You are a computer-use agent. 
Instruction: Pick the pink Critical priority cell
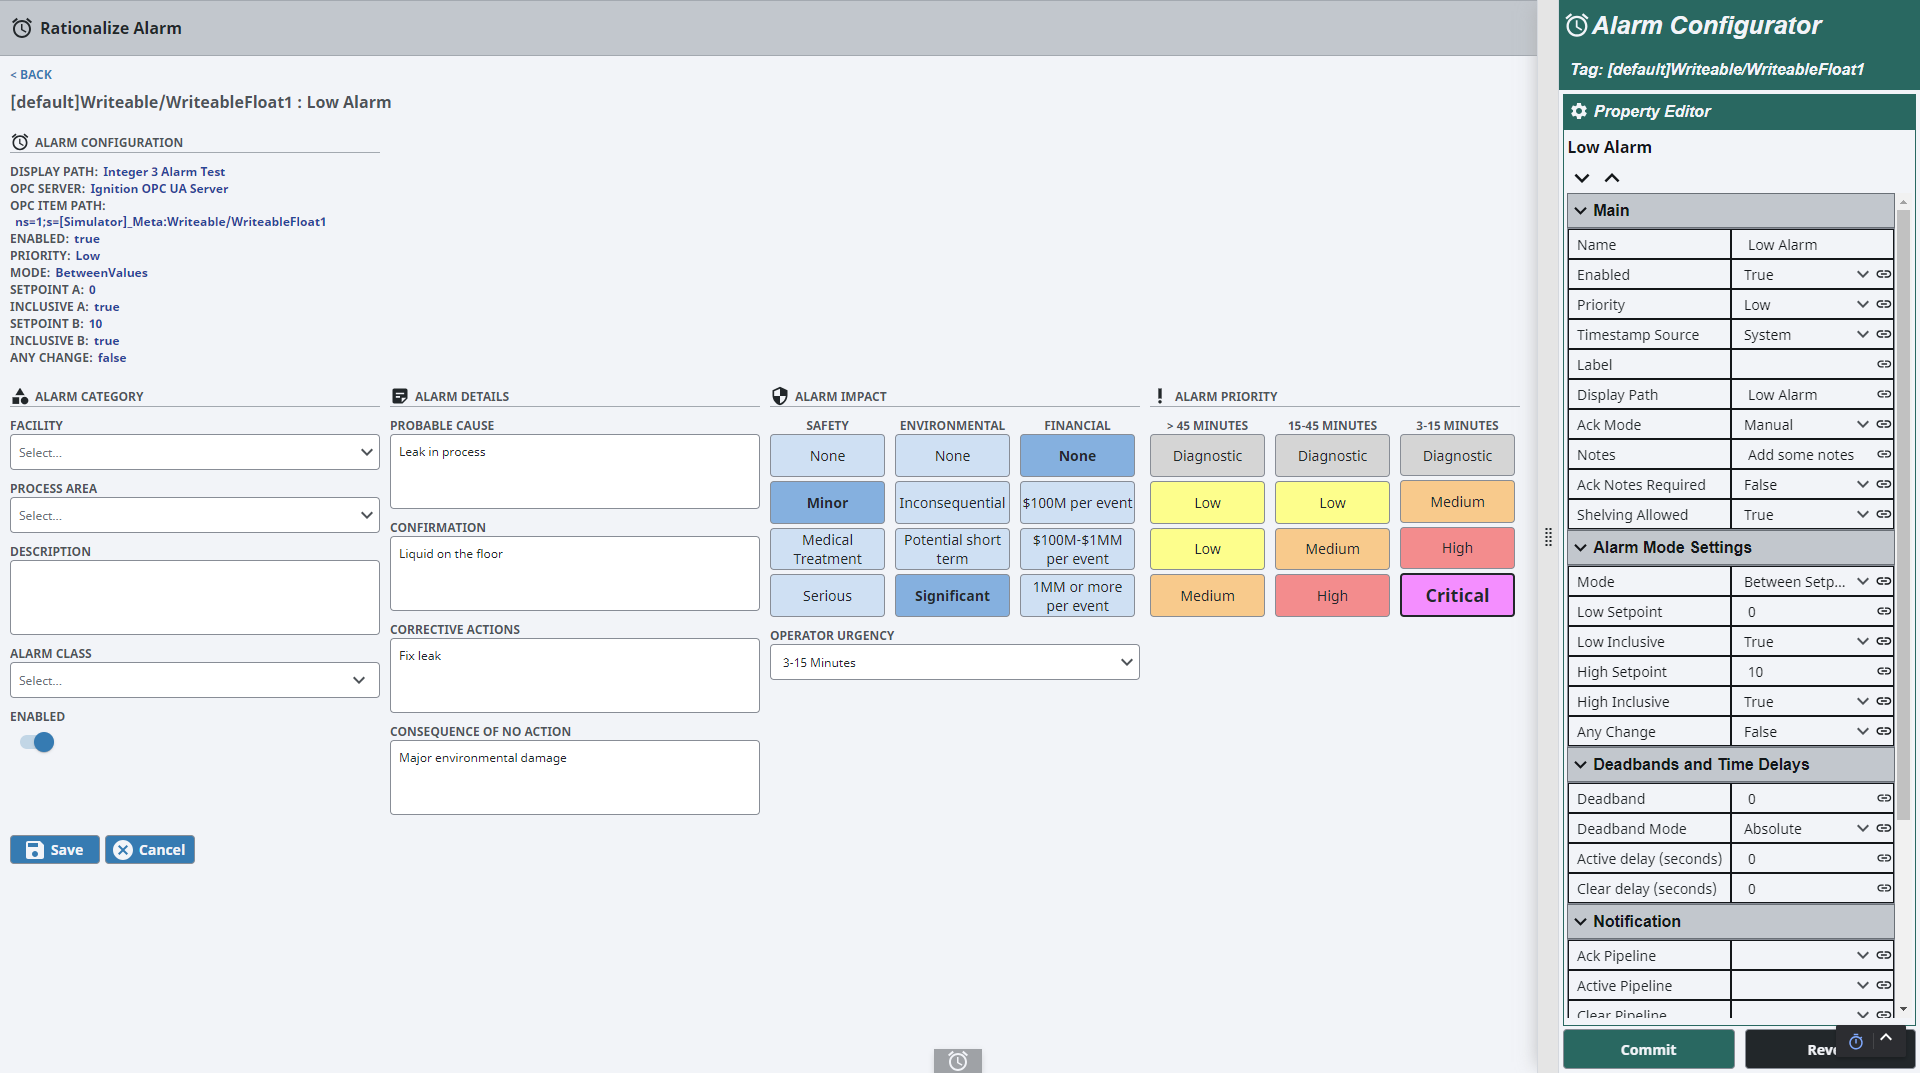tap(1457, 595)
